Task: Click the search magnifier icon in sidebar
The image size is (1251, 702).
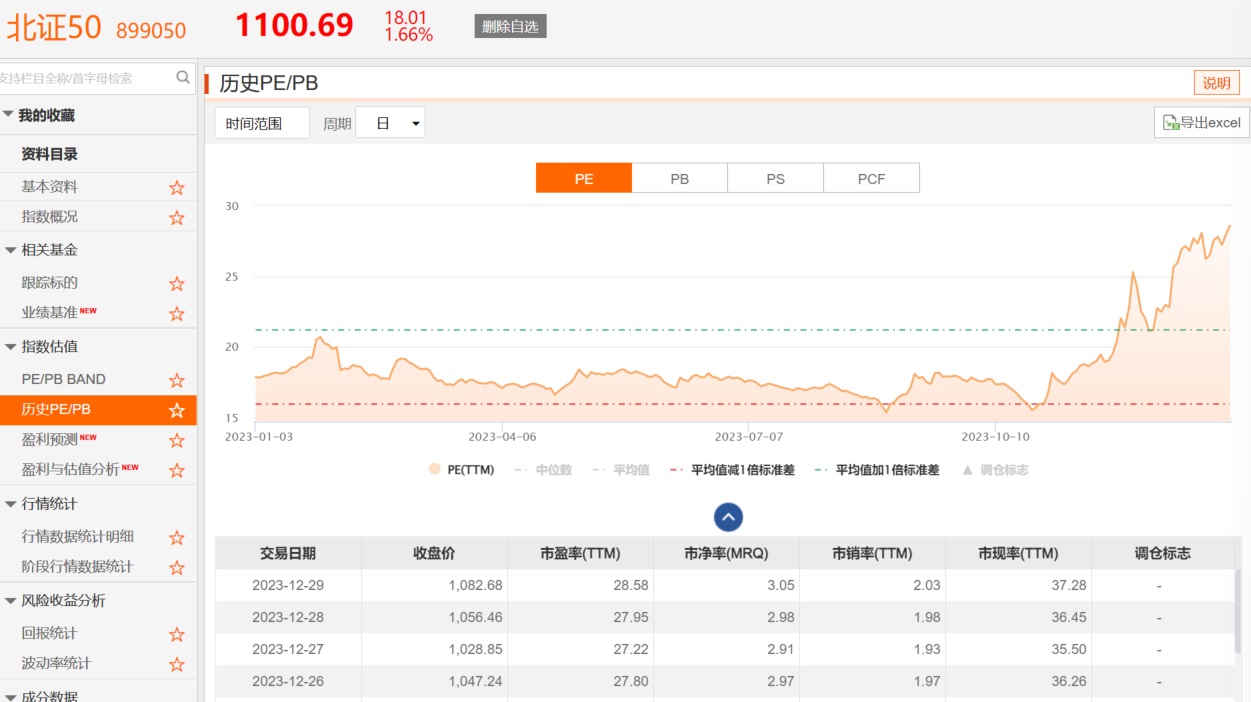Action: pyautogui.click(x=183, y=77)
